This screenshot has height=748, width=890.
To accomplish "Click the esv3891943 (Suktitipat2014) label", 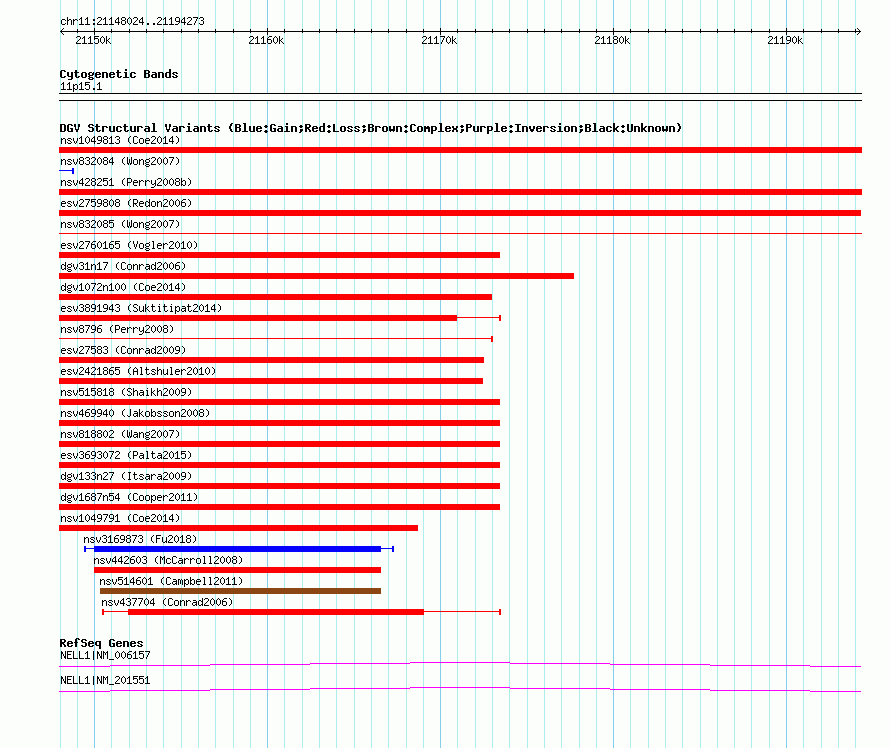I will click(x=141, y=308).
